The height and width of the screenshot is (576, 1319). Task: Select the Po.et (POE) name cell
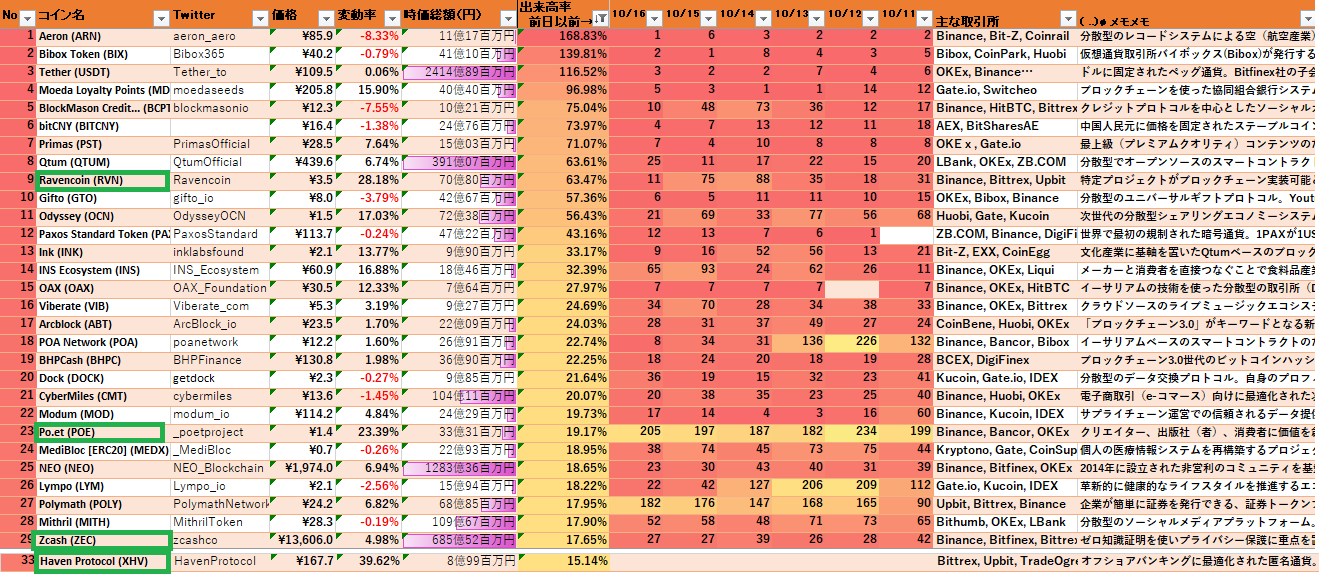[99, 432]
